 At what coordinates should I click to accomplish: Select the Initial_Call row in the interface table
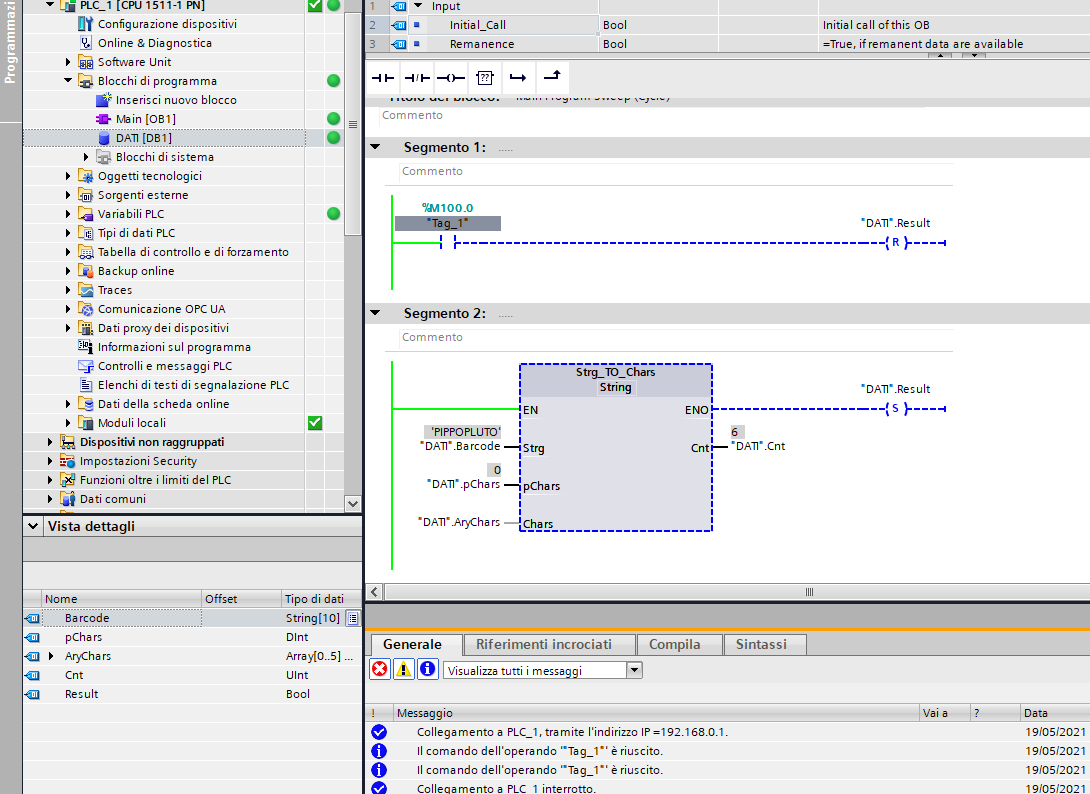(x=727, y=25)
